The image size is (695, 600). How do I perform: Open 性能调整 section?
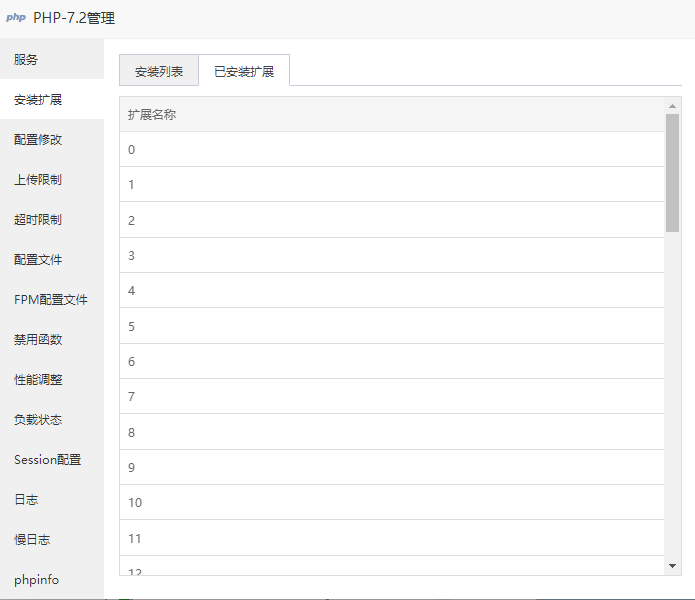(x=52, y=379)
